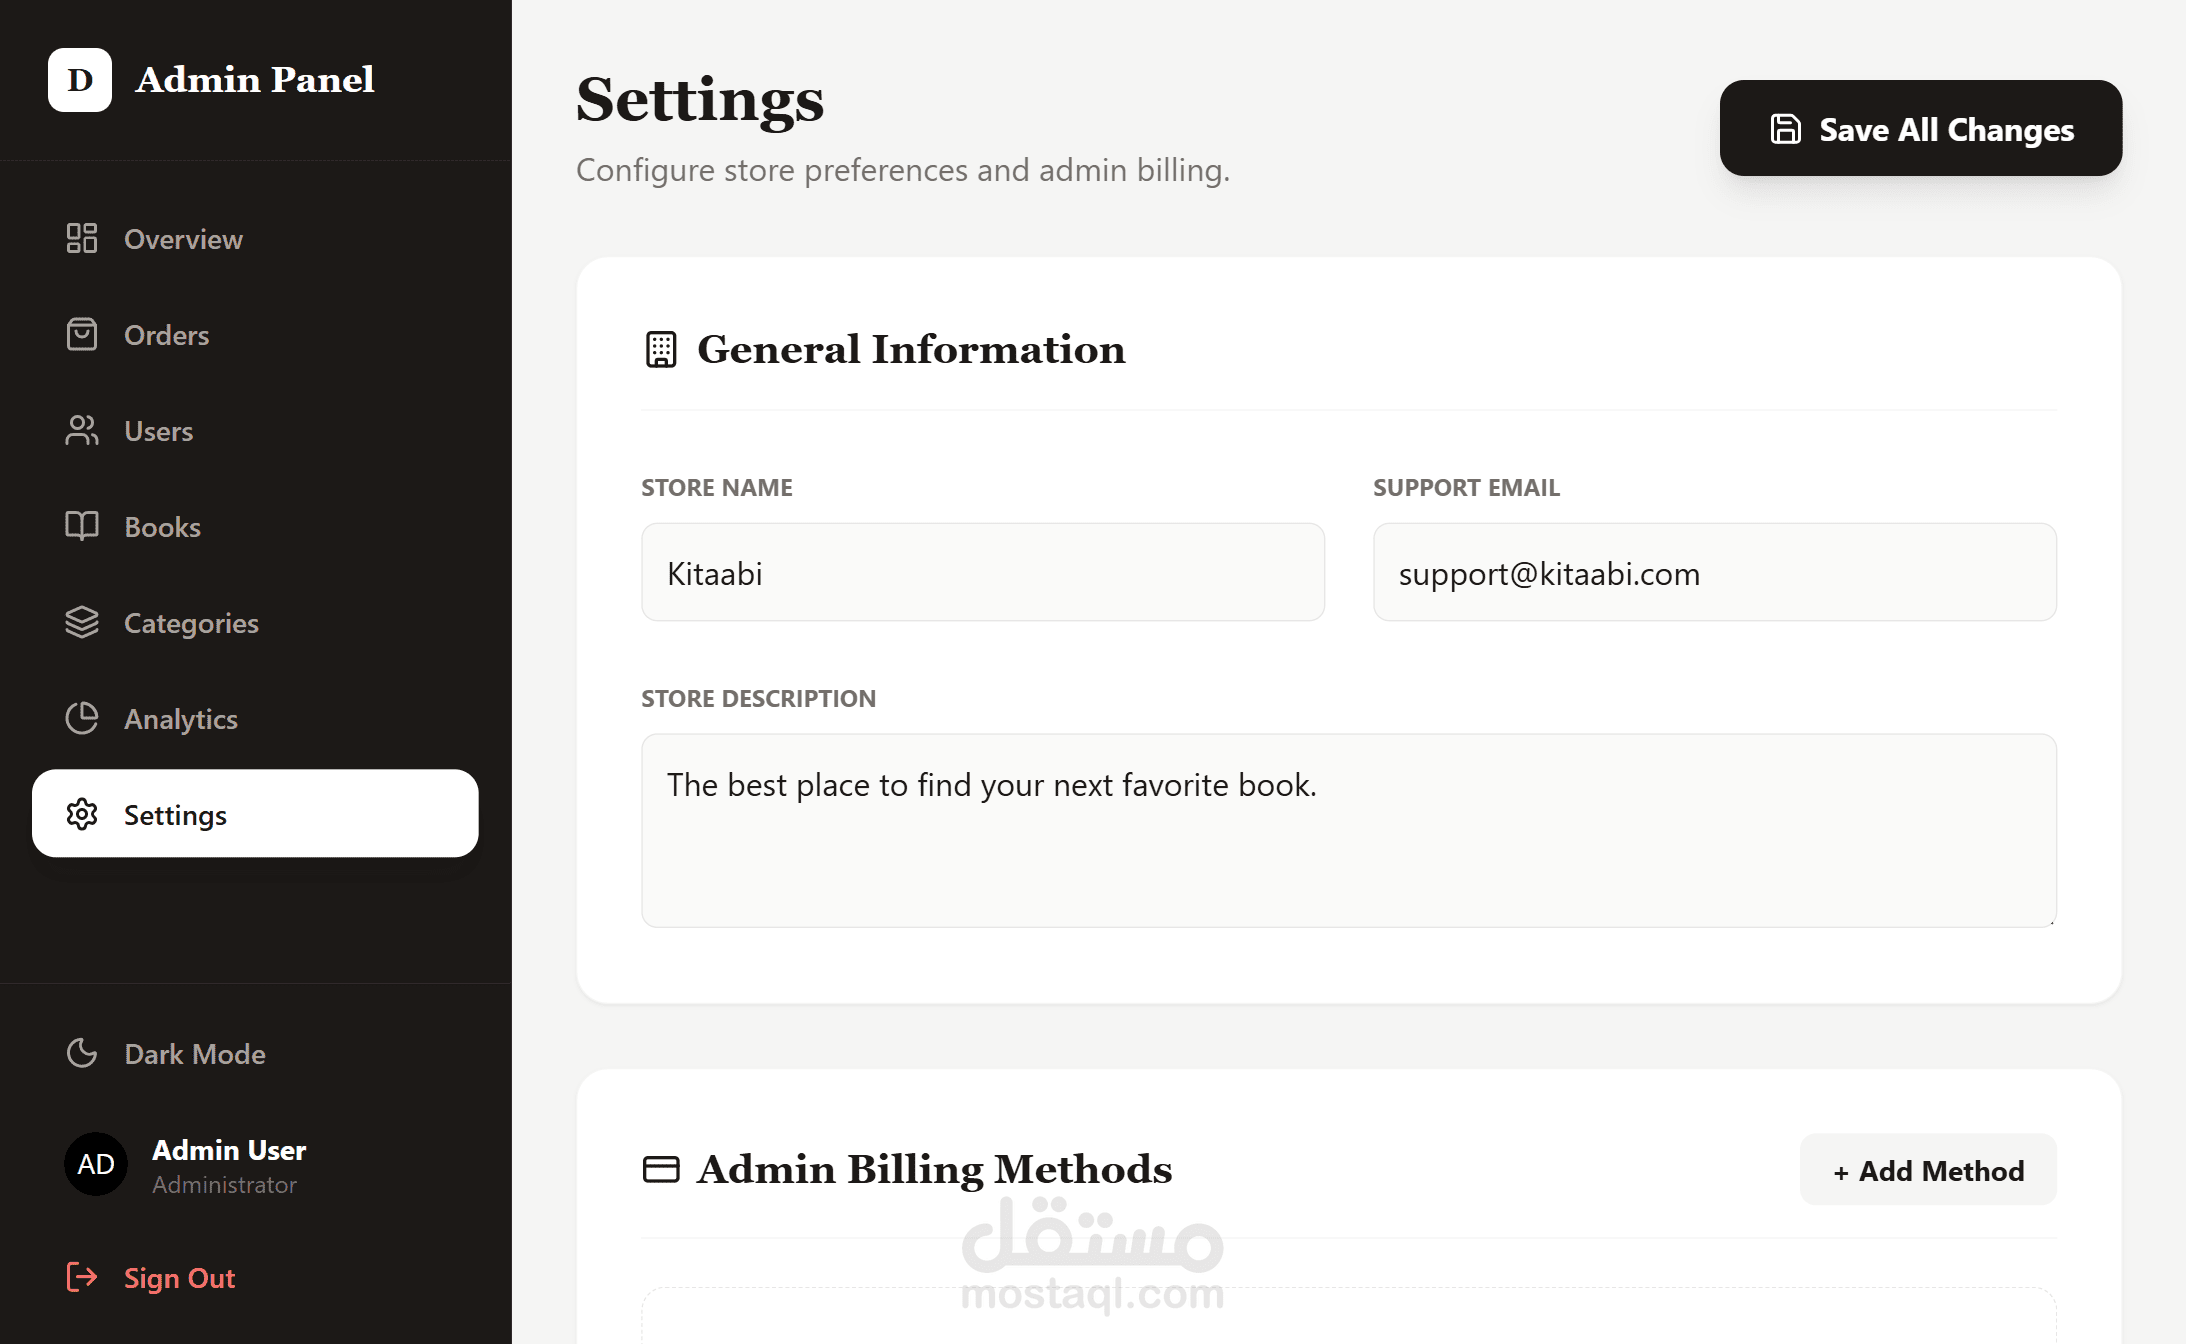Click the Sign Out link

pyautogui.click(x=180, y=1278)
